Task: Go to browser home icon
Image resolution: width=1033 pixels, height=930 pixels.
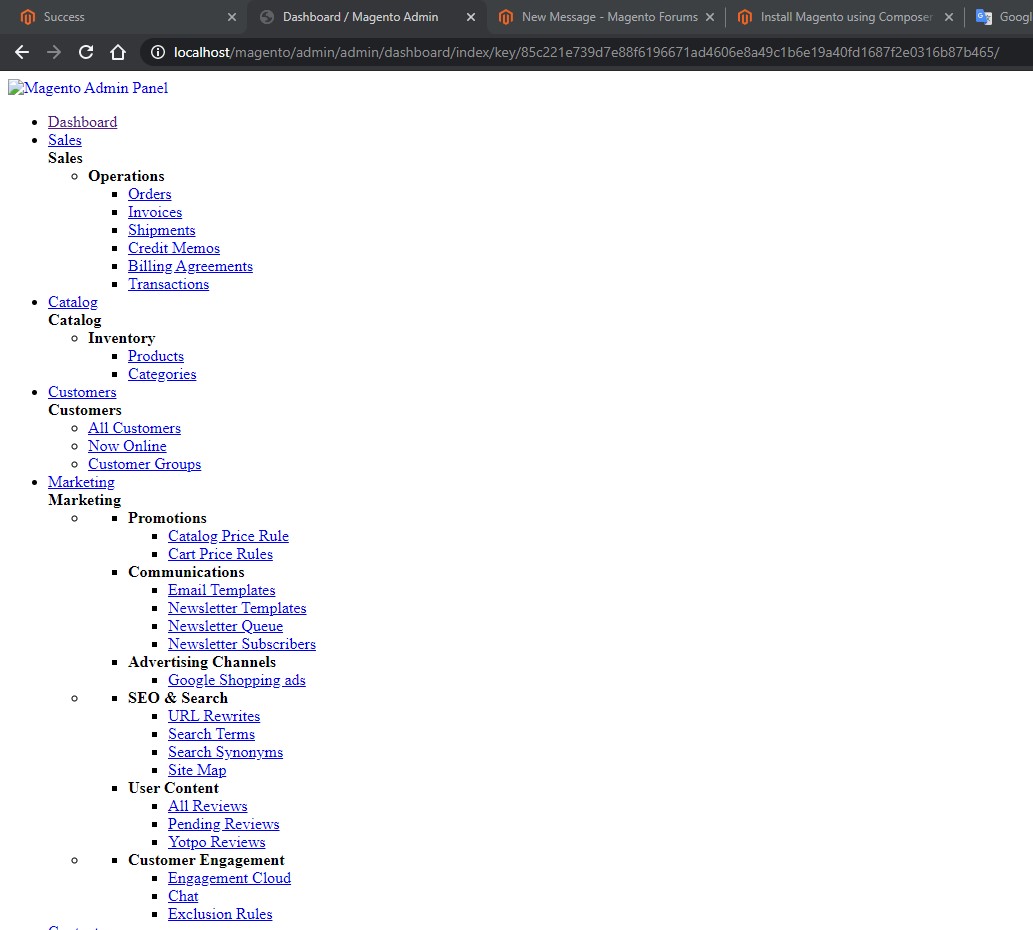Action: (118, 52)
